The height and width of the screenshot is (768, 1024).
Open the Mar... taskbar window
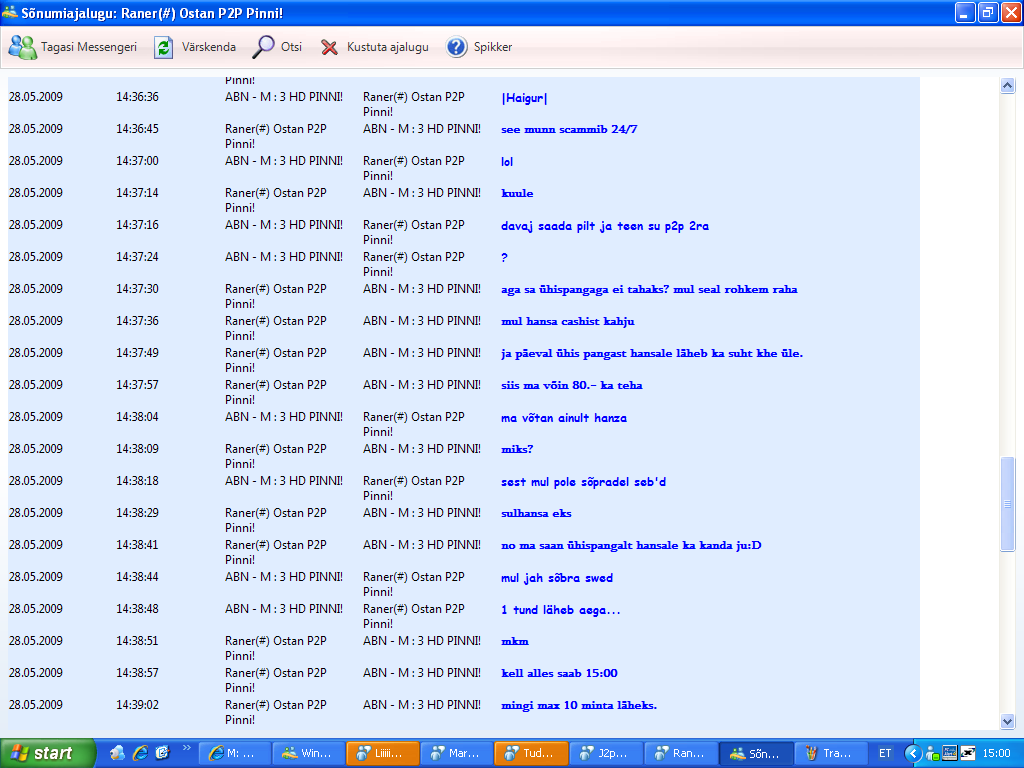pos(457,753)
